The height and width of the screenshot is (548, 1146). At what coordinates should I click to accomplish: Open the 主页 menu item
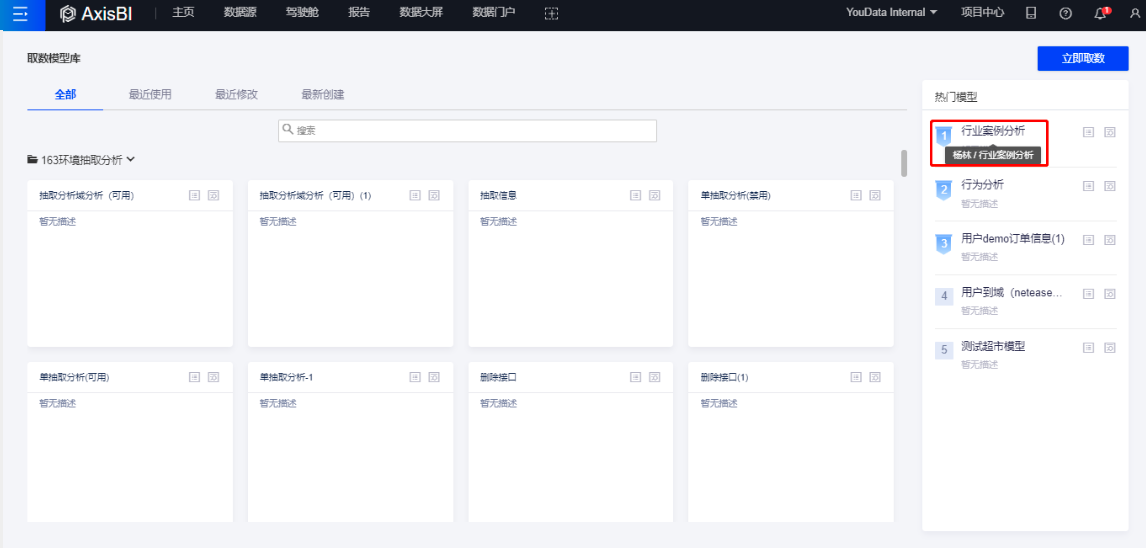coord(183,12)
